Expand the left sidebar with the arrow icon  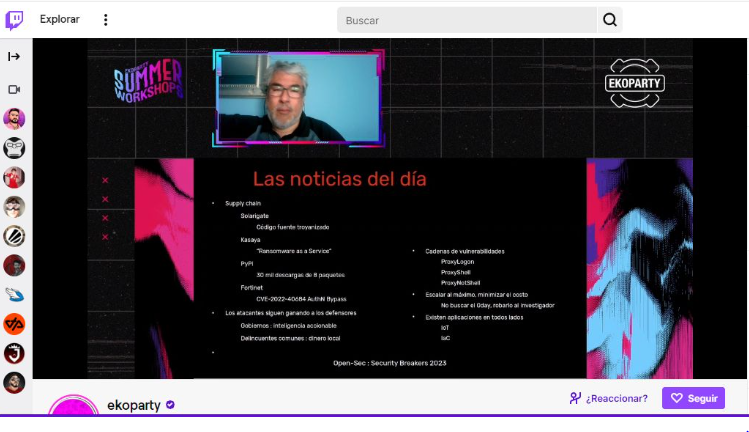tap(14, 57)
